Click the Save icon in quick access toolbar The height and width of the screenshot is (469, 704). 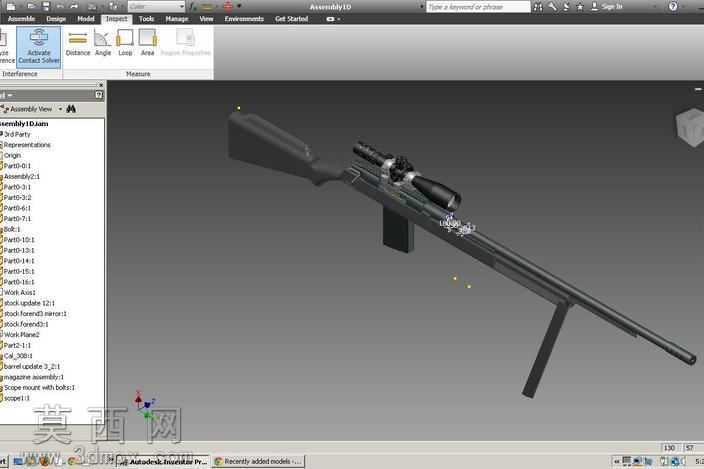coord(46,6)
